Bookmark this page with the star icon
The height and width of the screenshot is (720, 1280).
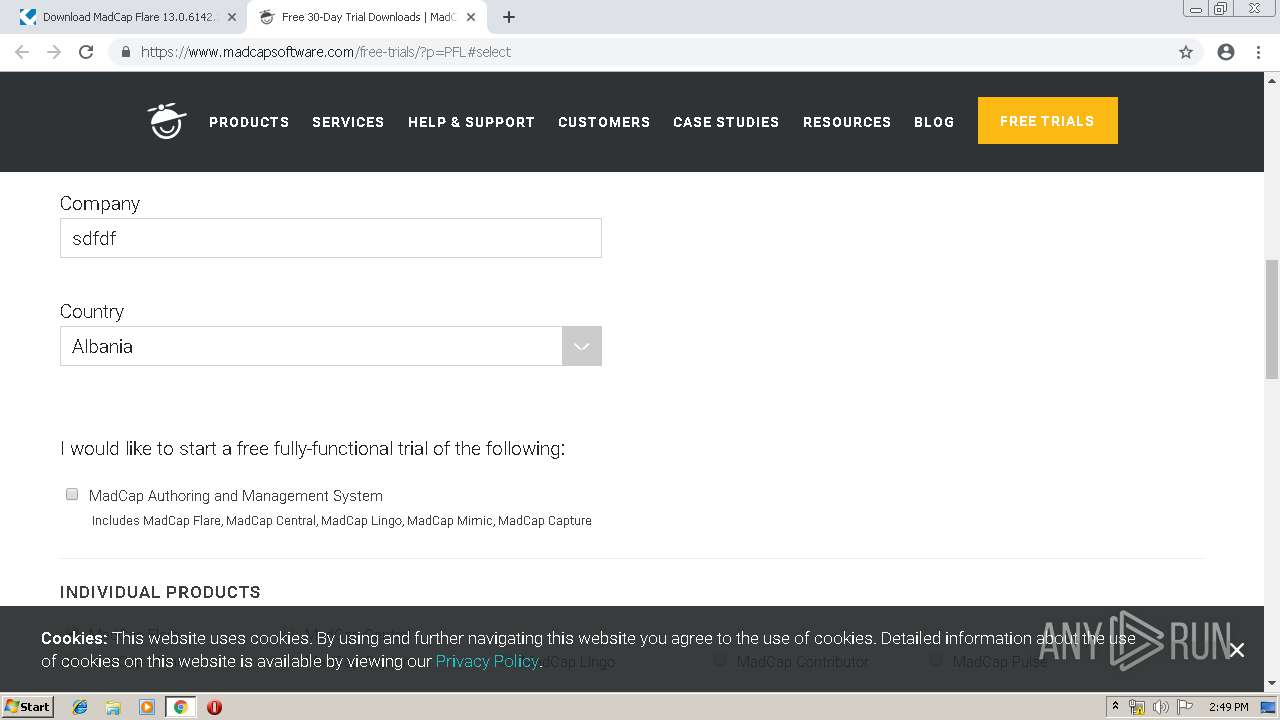point(1186,52)
